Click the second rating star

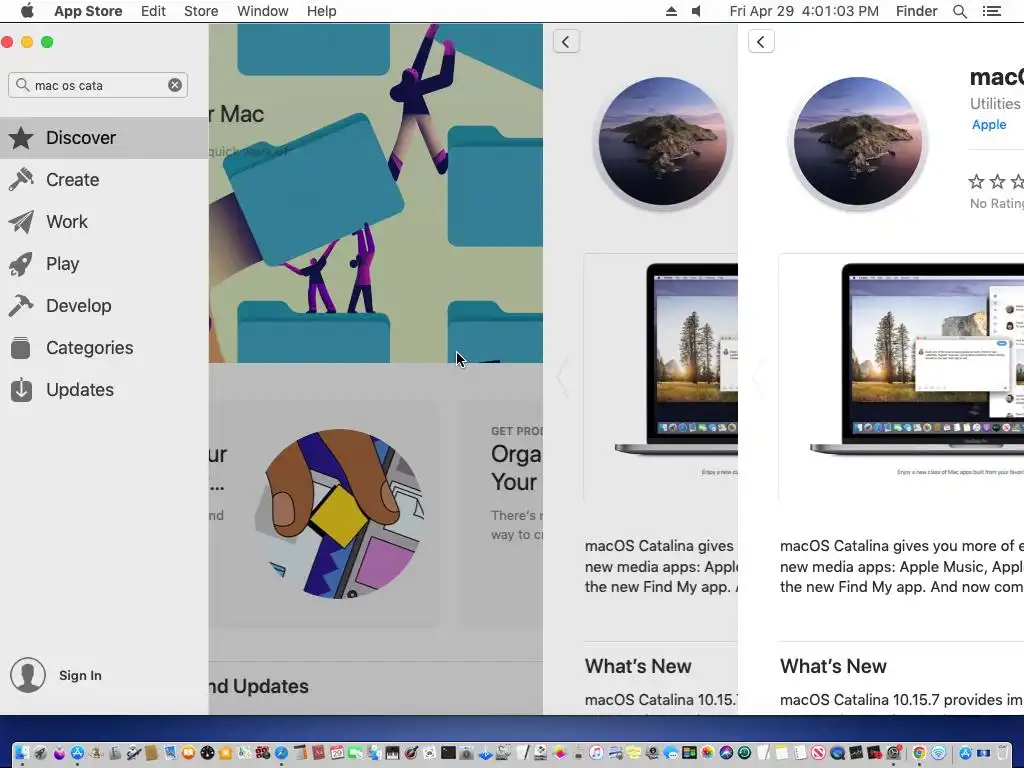tap(997, 181)
